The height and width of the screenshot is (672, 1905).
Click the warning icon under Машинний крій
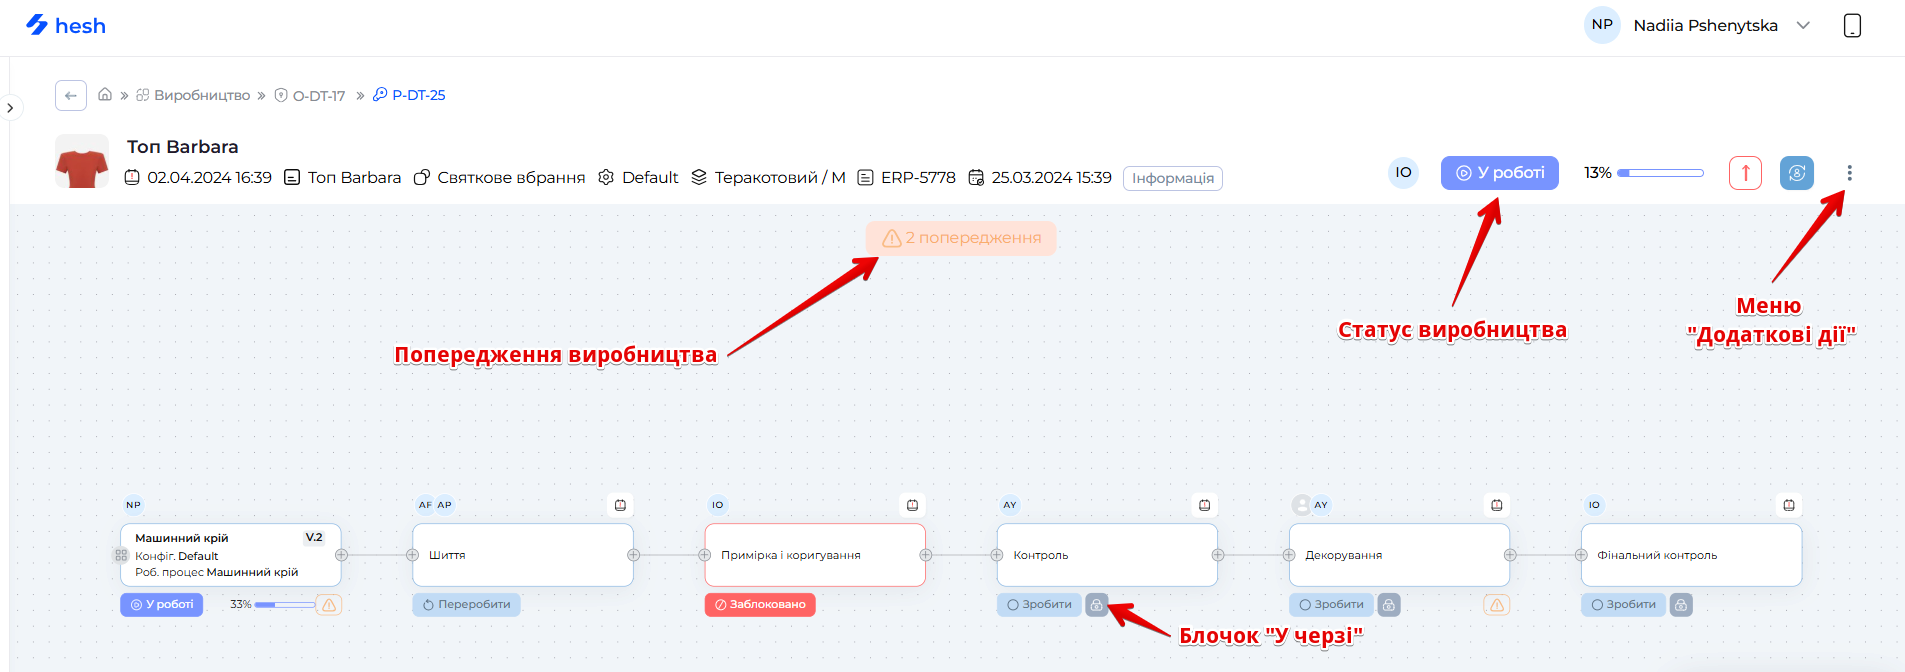(x=329, y=605)
